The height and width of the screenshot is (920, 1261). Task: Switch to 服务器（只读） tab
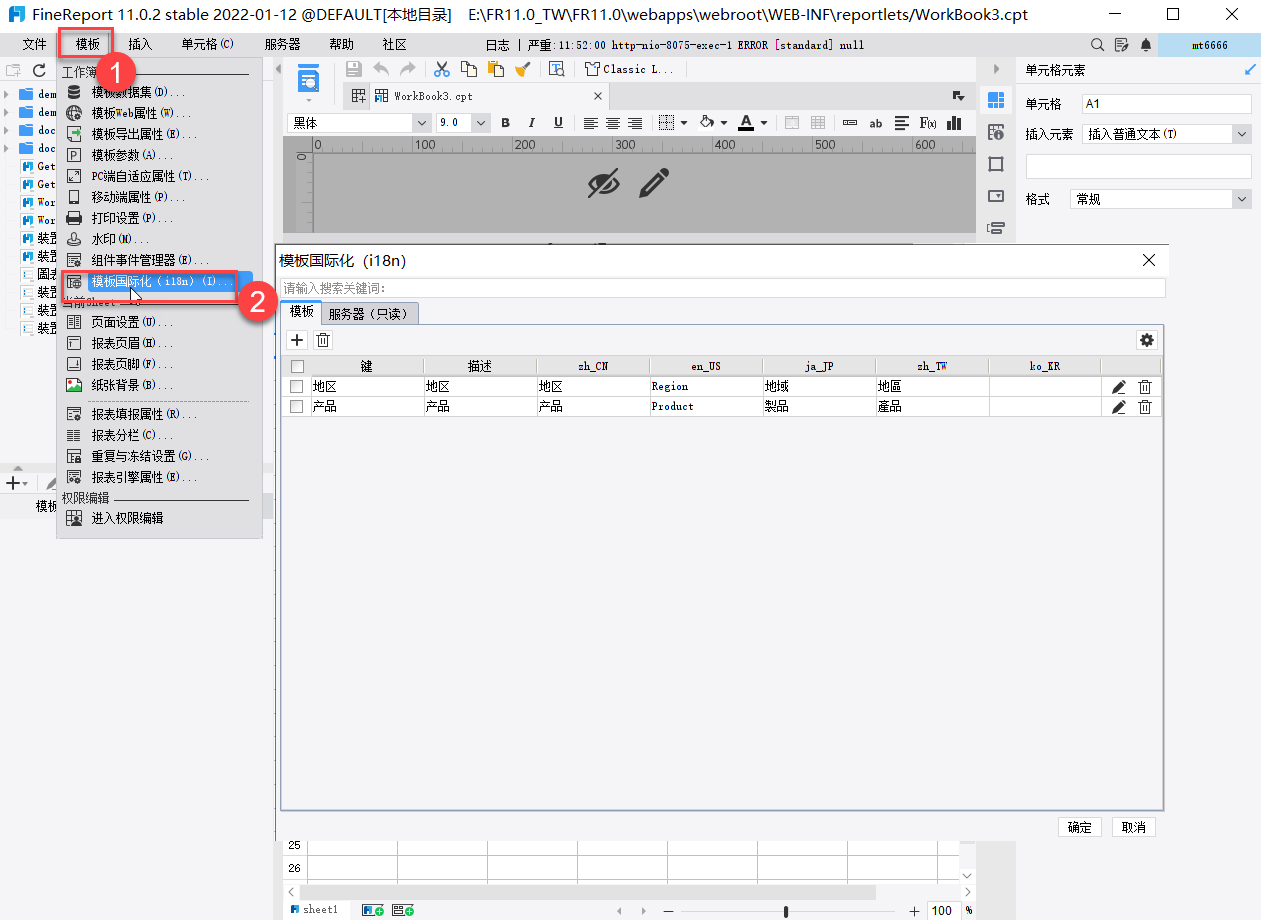370,313
